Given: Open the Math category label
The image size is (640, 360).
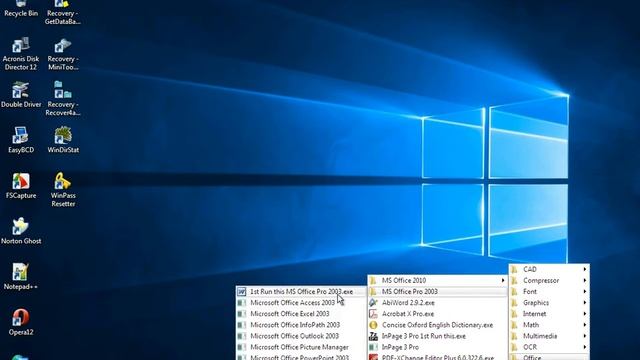Looking at the screenshot, I should 531,325.
